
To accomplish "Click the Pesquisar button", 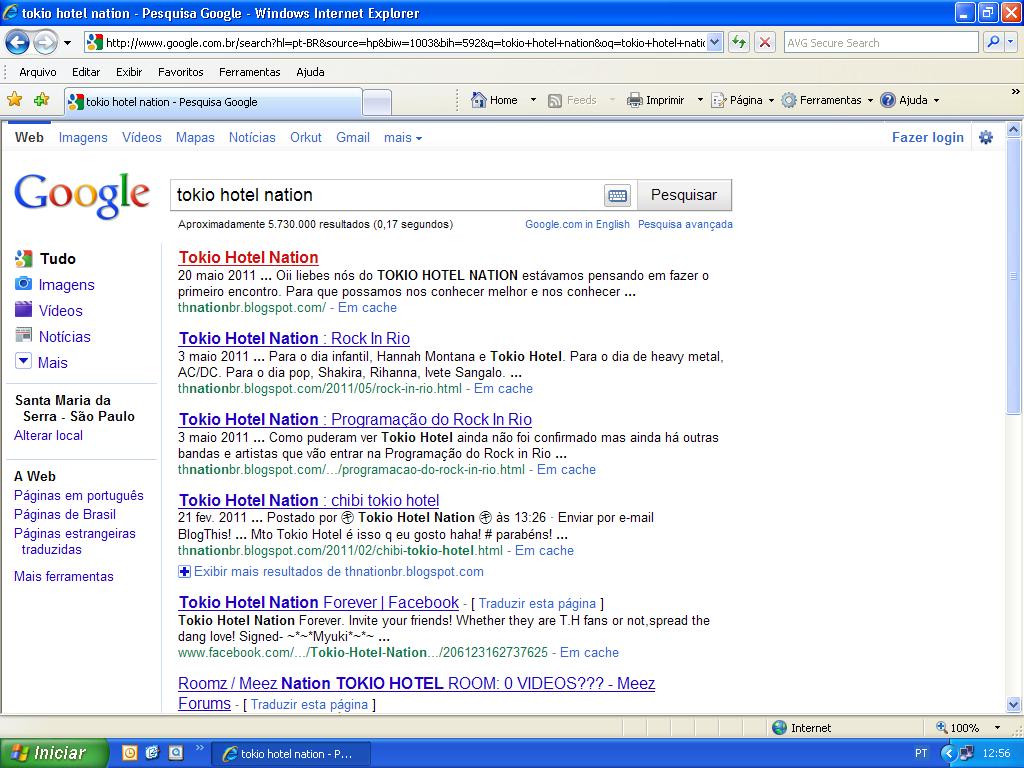I will click(x=684, y=195).
